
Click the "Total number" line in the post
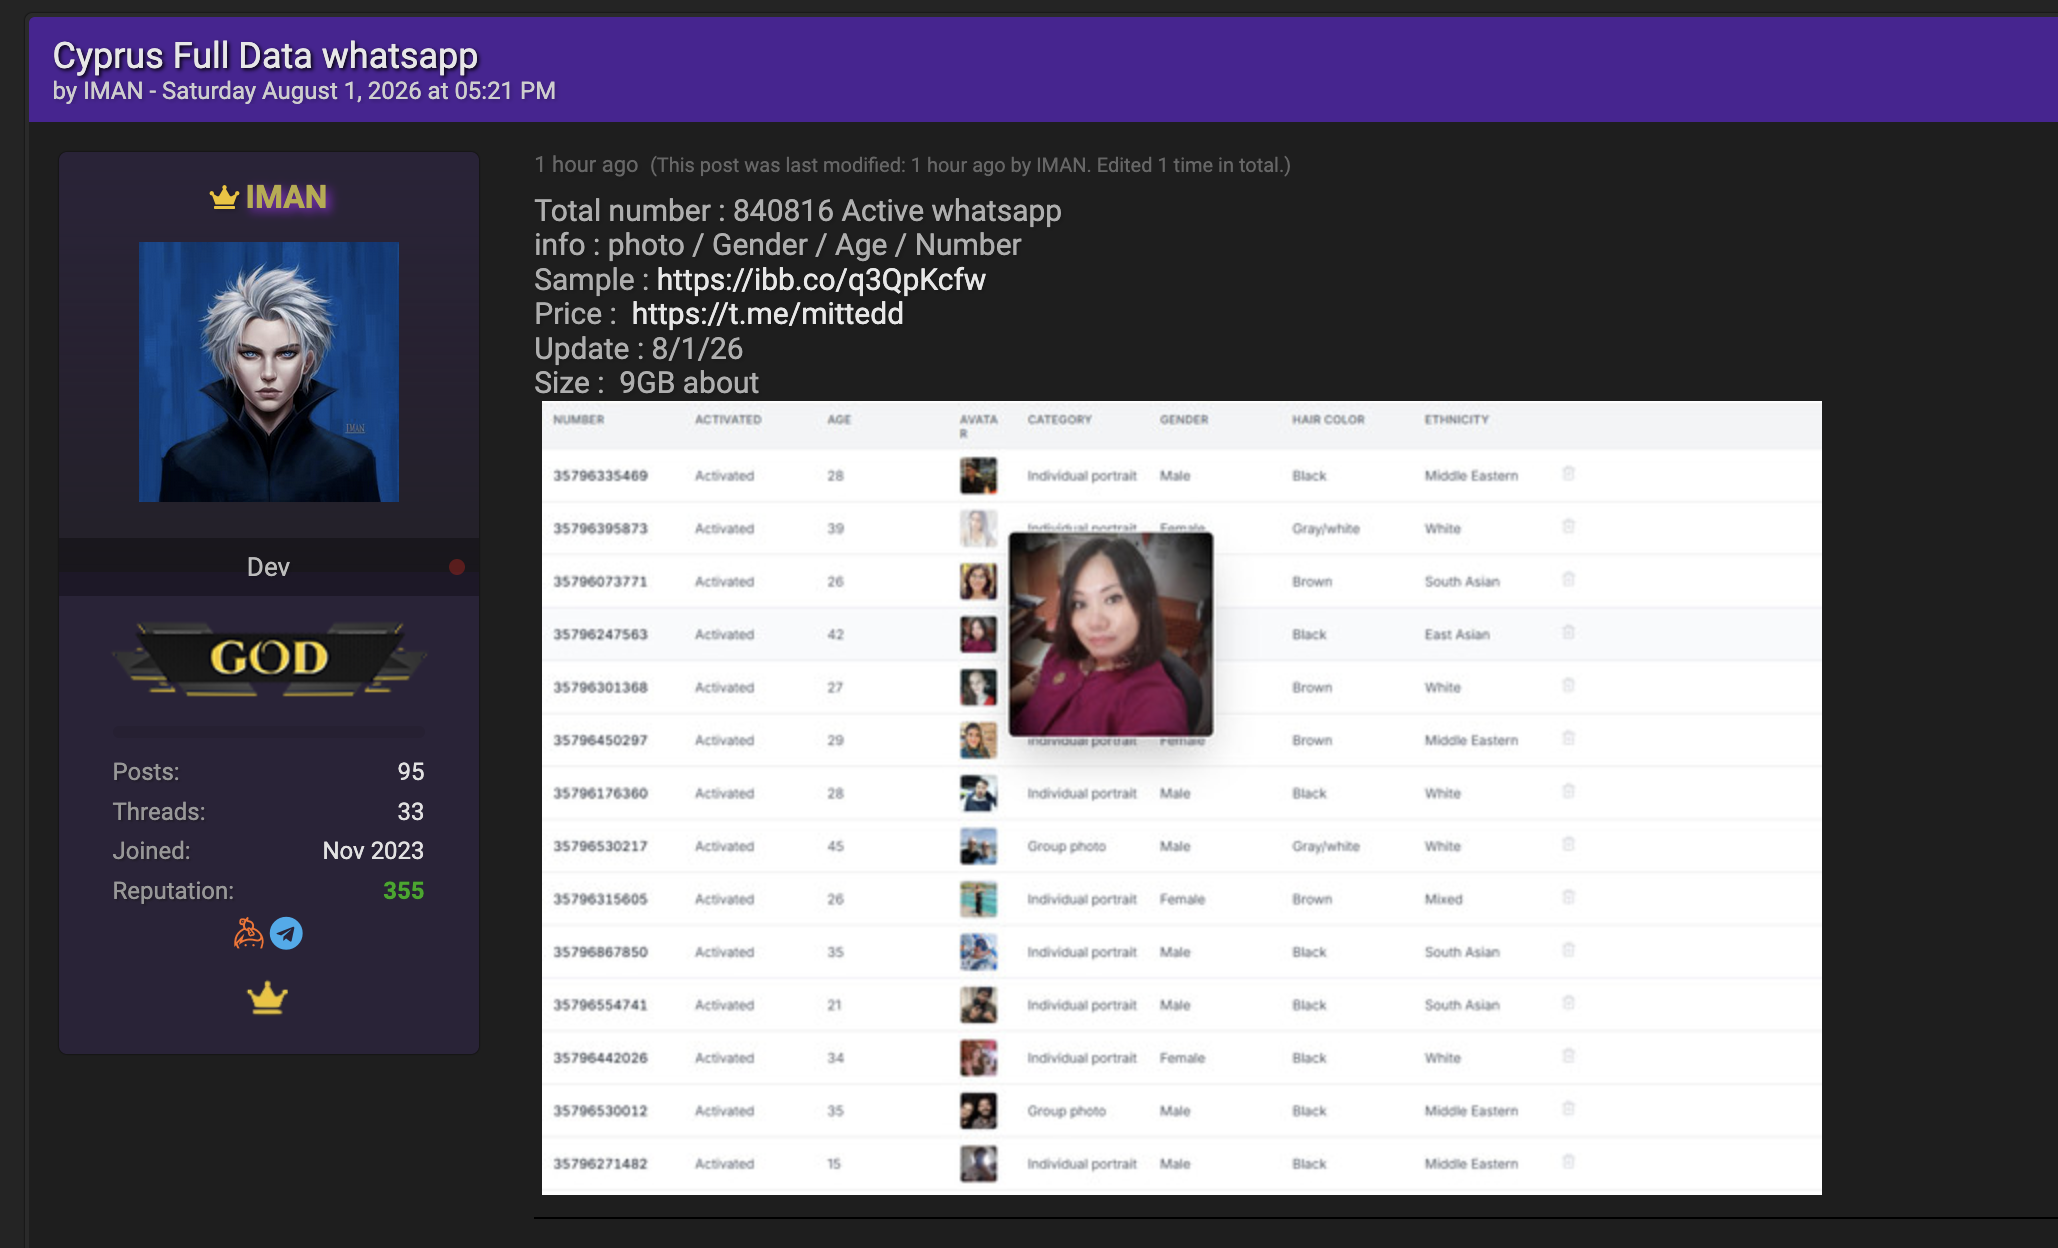coord(798,211)
